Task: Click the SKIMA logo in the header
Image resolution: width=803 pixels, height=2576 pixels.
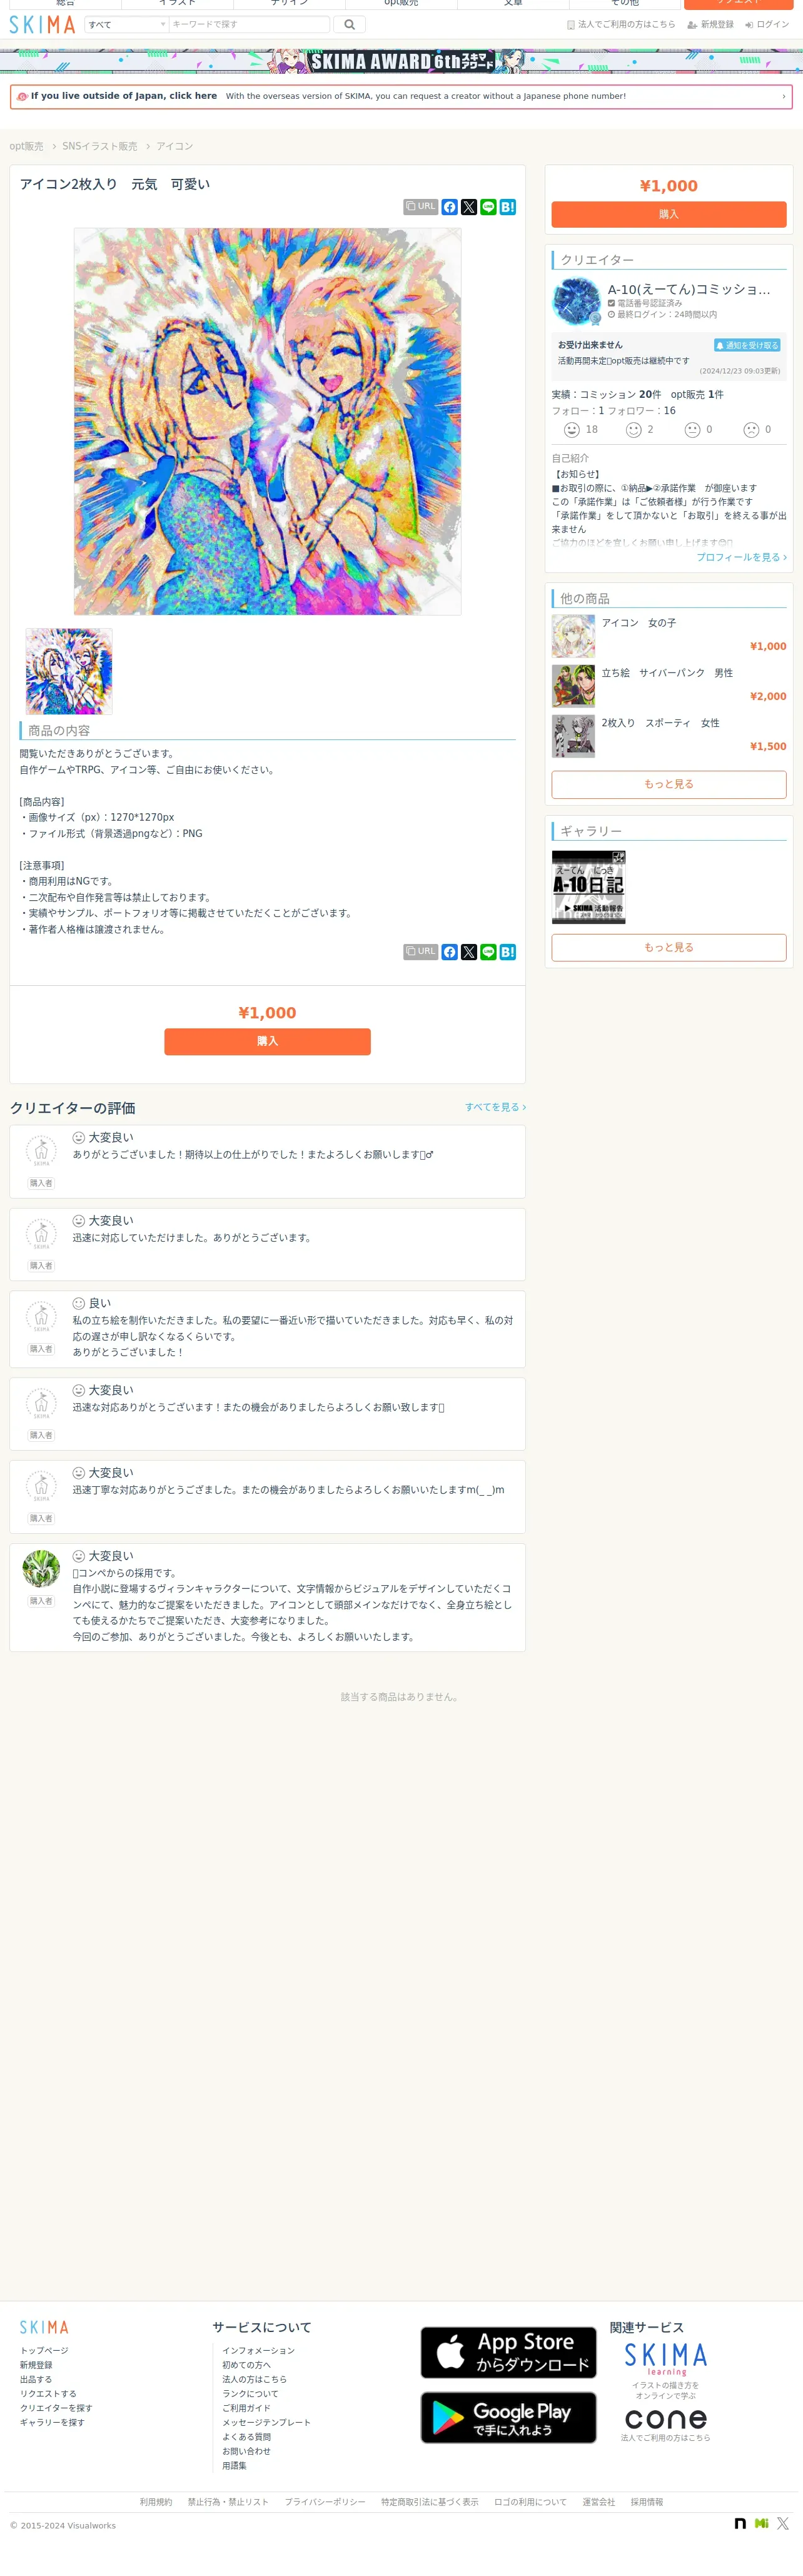Action: [x=42, y=25]
